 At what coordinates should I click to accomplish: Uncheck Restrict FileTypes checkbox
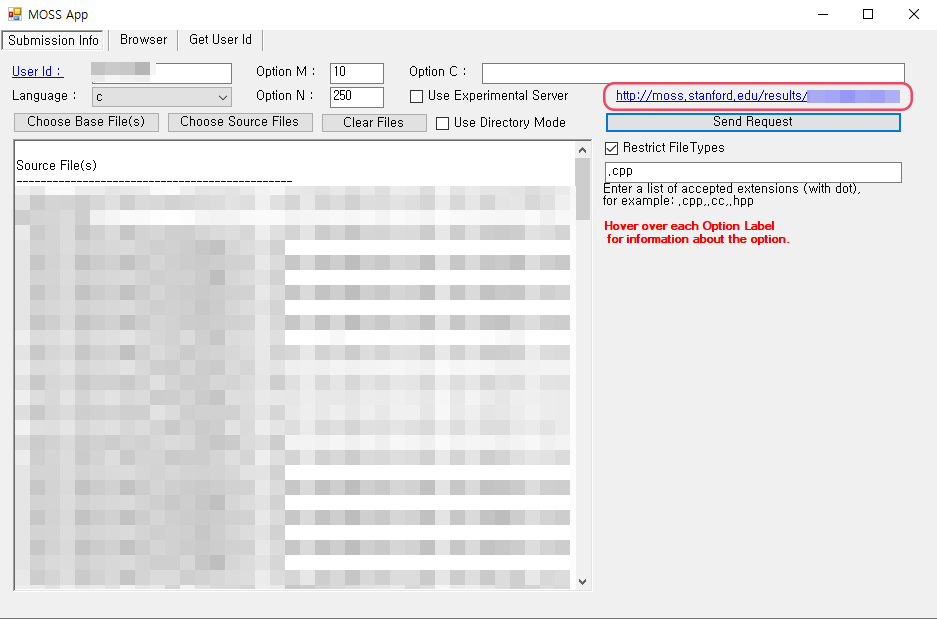611,148
